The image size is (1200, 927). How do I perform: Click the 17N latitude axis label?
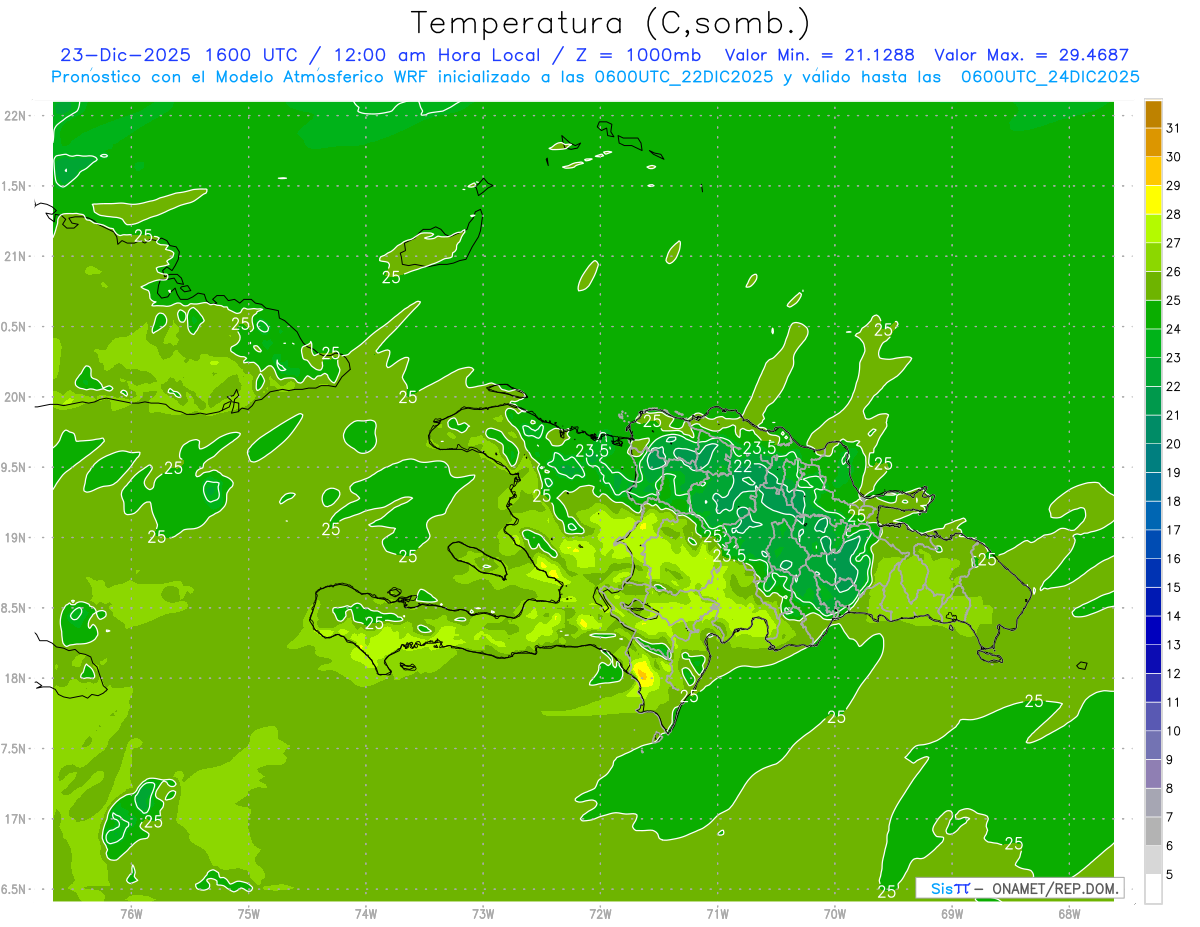tap(16, 819)
